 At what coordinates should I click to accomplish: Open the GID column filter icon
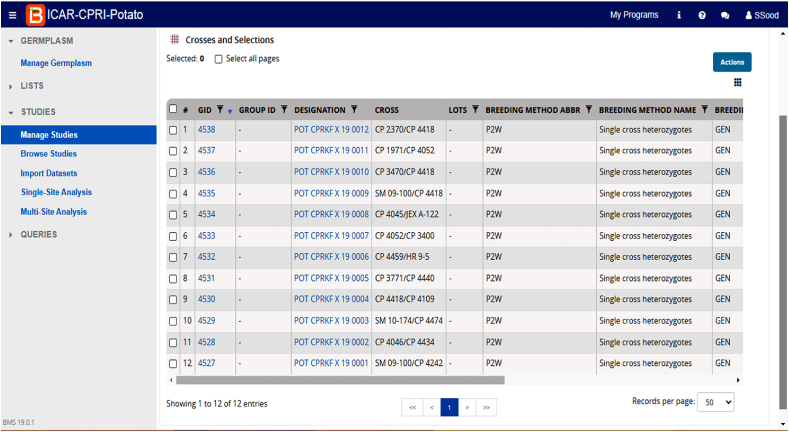tap(220, 110)
